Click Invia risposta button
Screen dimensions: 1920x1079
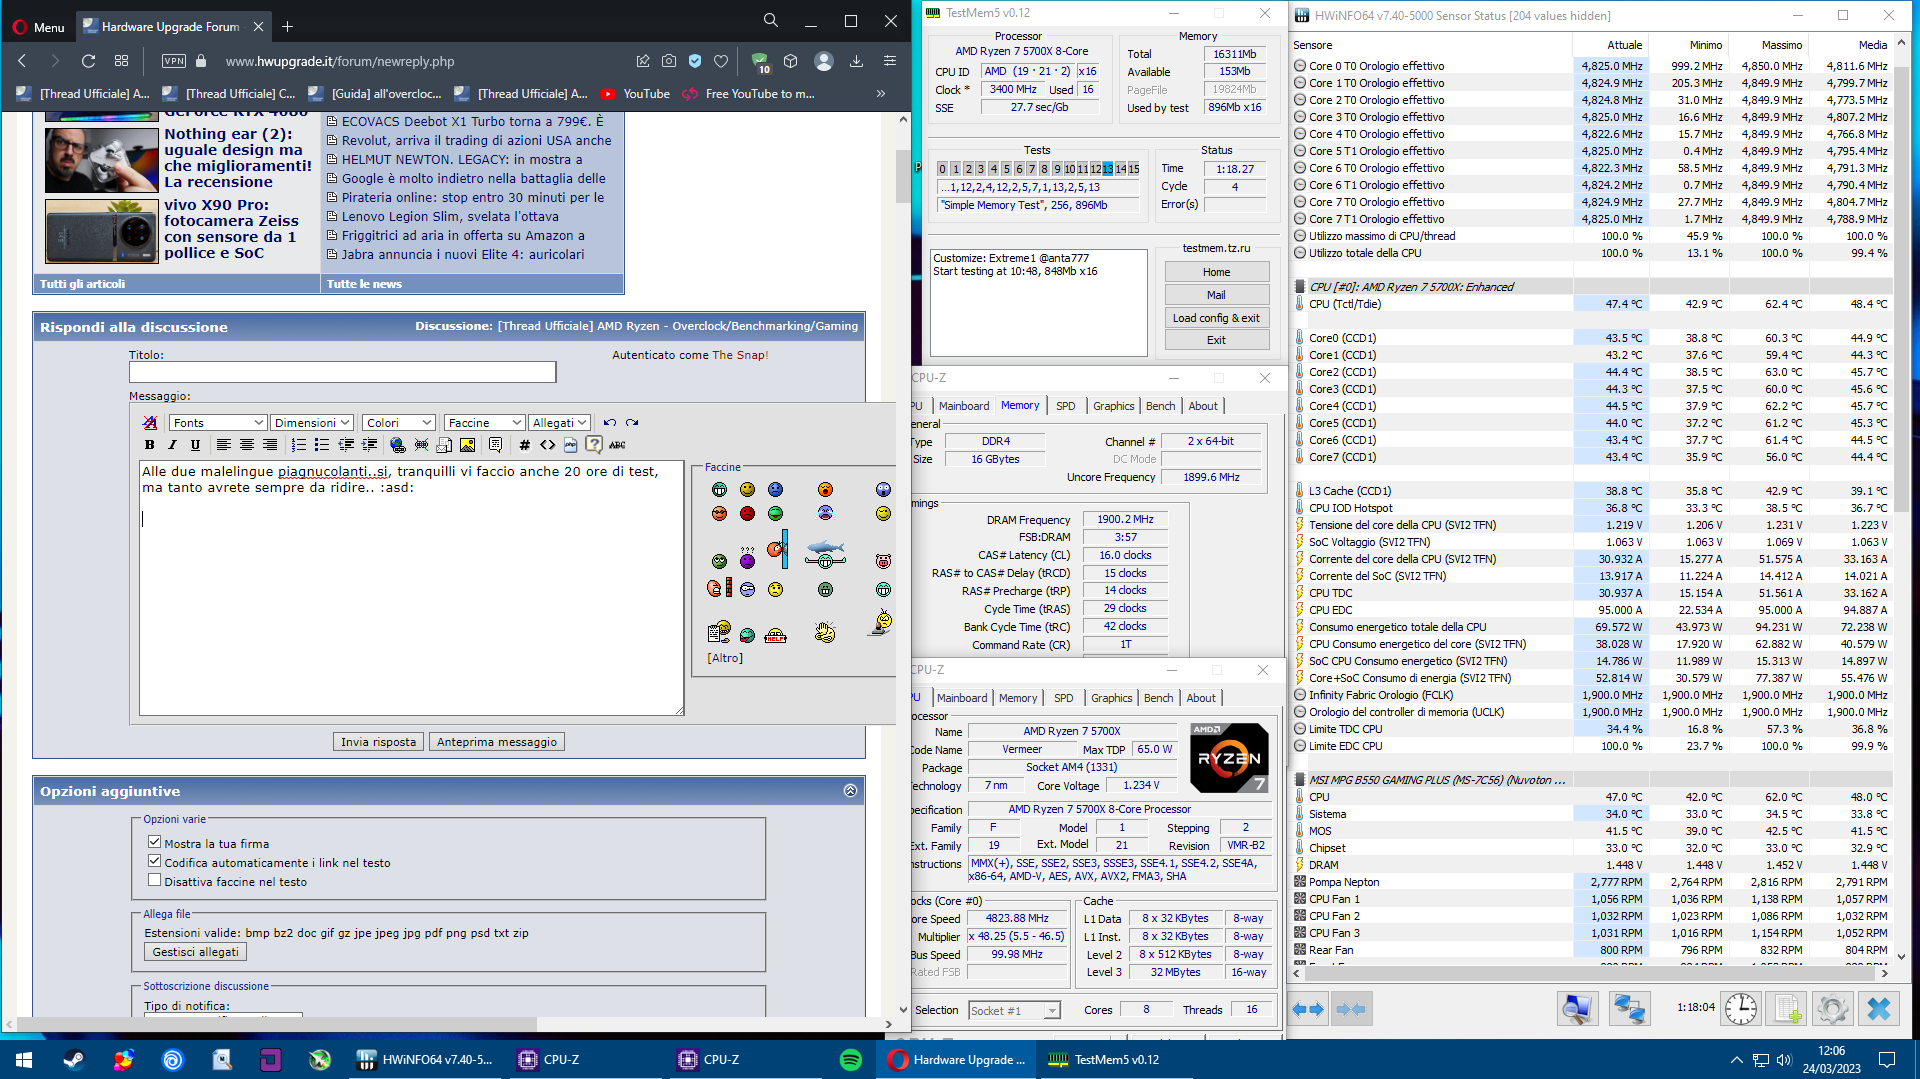coord(378,742)
